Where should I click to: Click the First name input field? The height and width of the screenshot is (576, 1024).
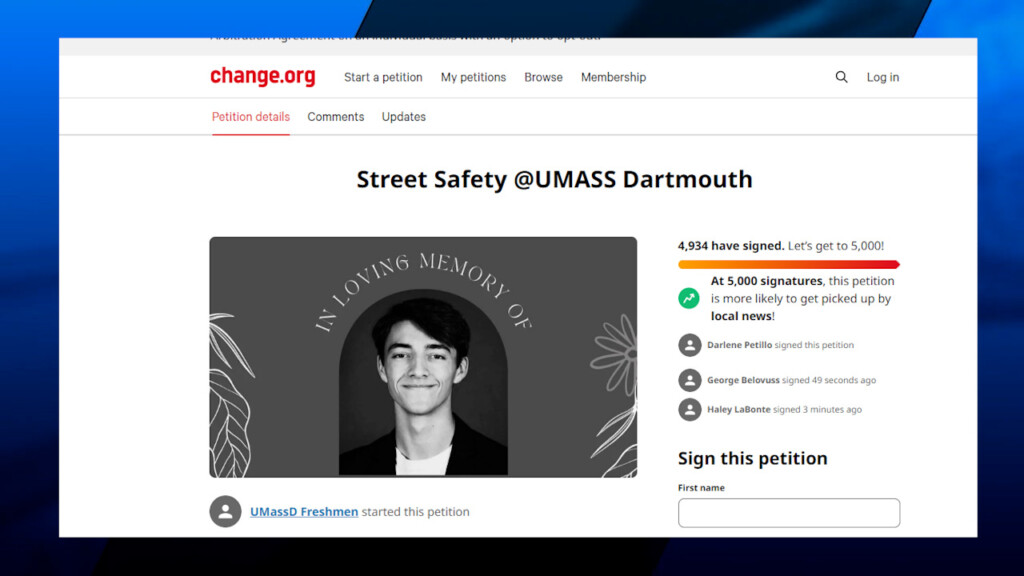tap(788, 513)
